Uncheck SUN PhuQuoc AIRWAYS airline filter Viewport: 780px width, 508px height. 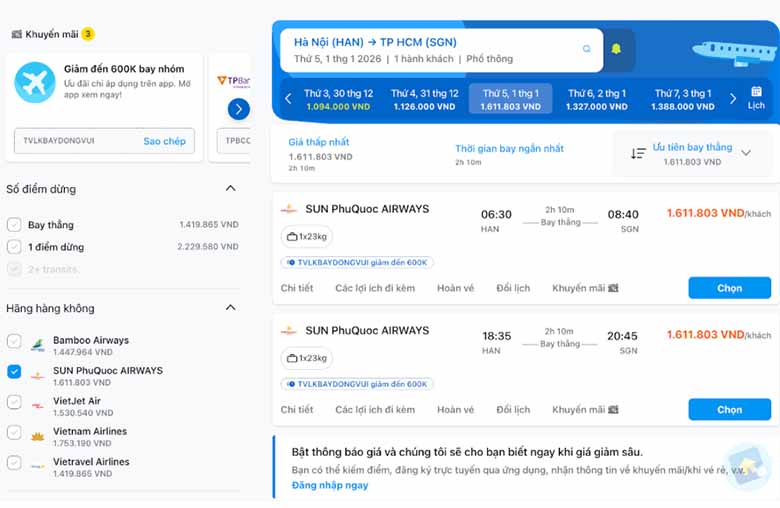14,372
